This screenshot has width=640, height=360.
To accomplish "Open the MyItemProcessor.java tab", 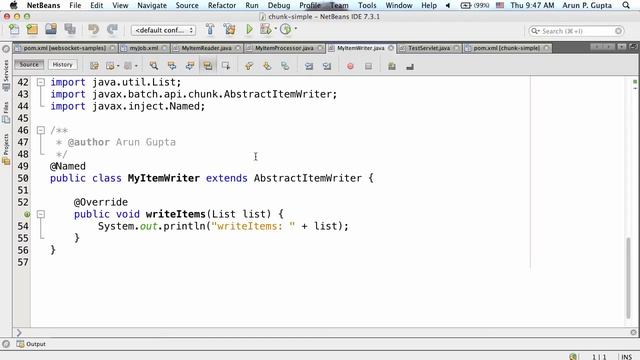I will [x=284, y=48].
